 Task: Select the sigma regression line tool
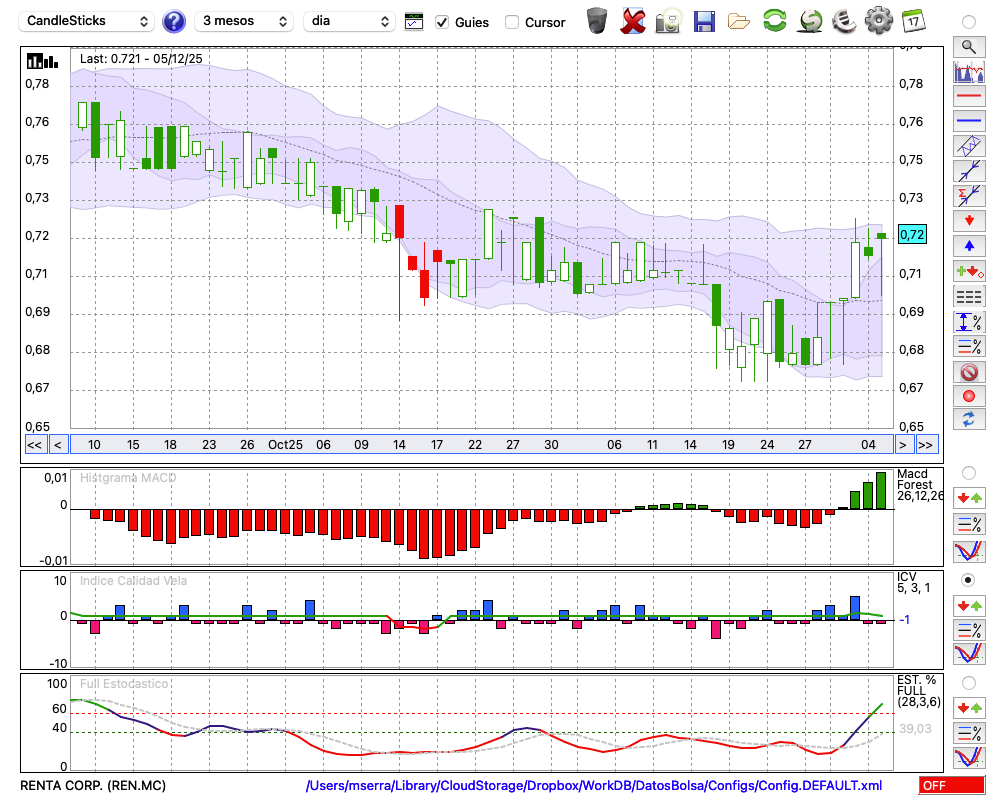pyautogui.click(x=969, y=196)
